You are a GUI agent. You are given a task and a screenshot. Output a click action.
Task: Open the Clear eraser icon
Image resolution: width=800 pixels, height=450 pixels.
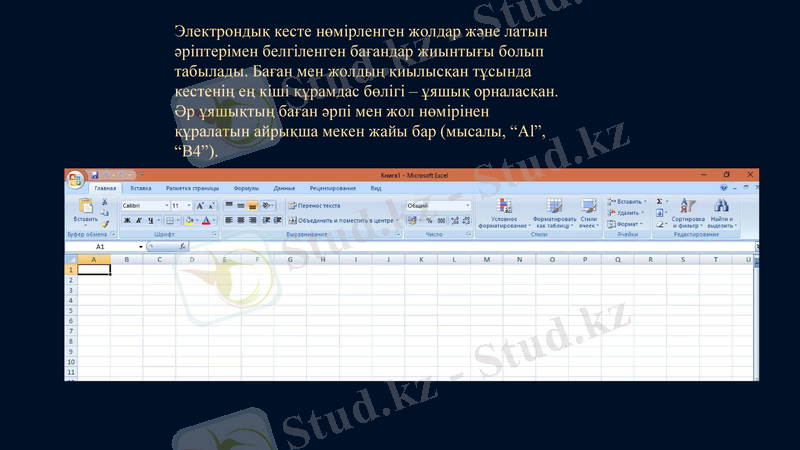point(660,224)
